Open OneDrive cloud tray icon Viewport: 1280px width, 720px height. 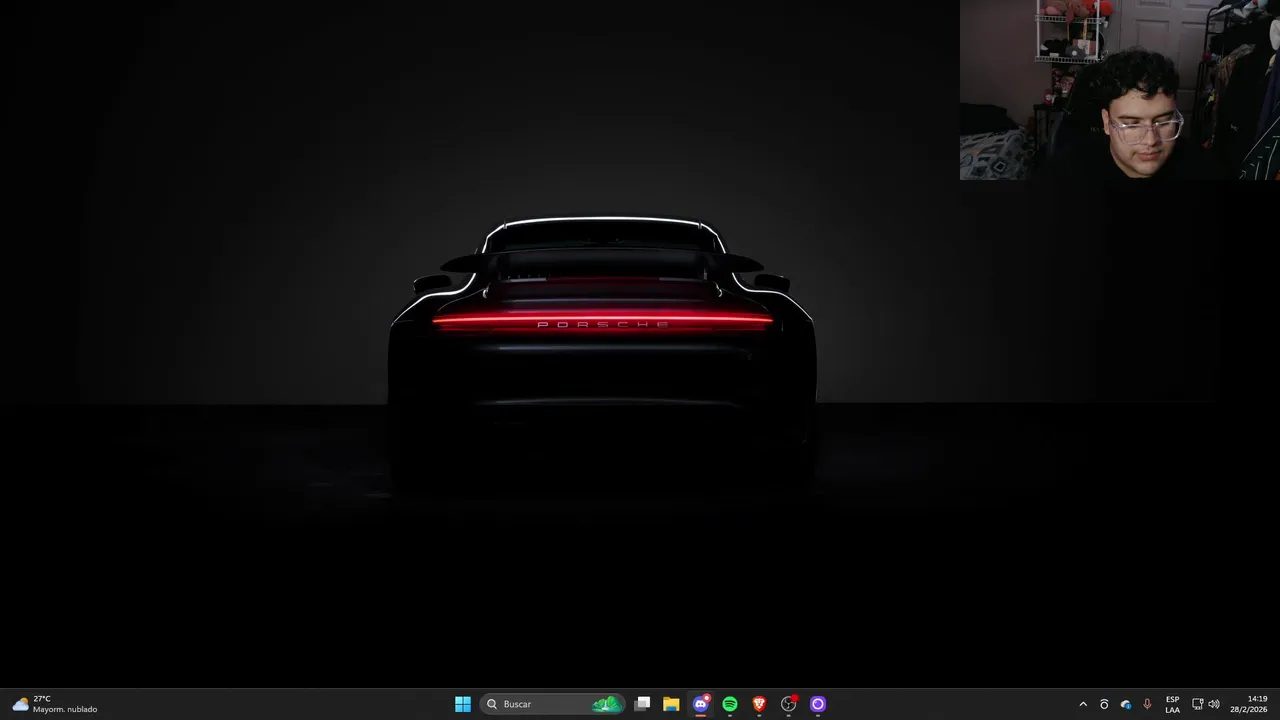1126,704
